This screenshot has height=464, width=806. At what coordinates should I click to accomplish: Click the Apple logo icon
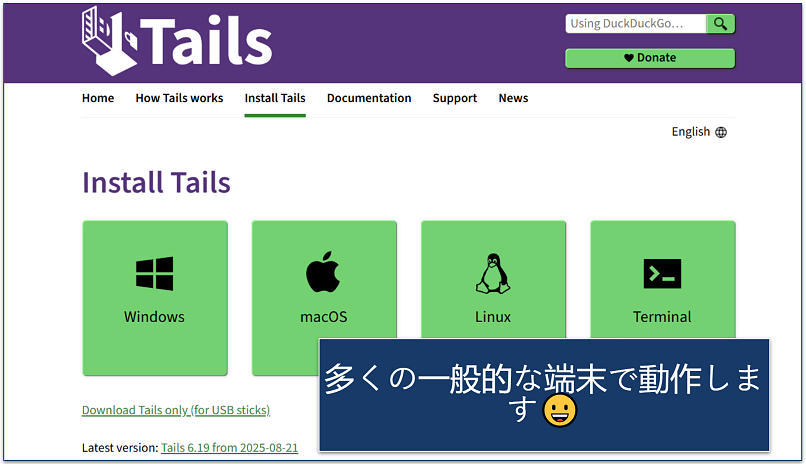pos(323,272)
